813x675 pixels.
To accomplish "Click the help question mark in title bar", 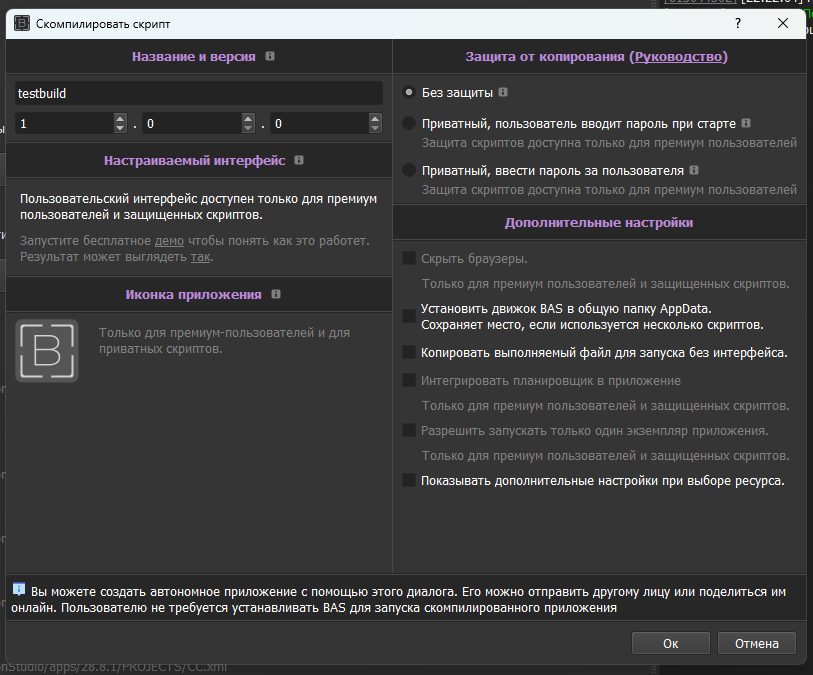I will pyautogui.click(x=738, y=21).
